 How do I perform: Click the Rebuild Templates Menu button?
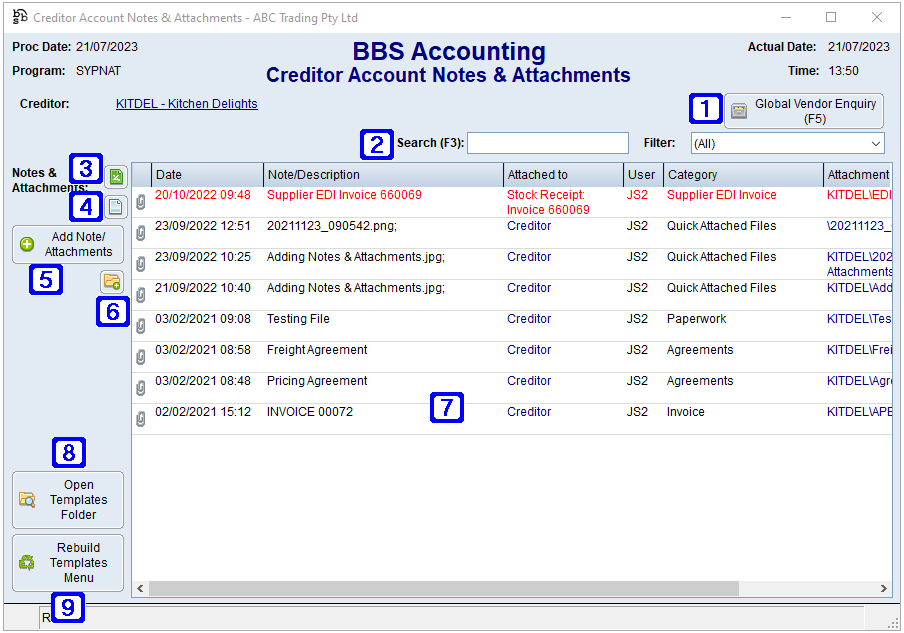[67, 562]
